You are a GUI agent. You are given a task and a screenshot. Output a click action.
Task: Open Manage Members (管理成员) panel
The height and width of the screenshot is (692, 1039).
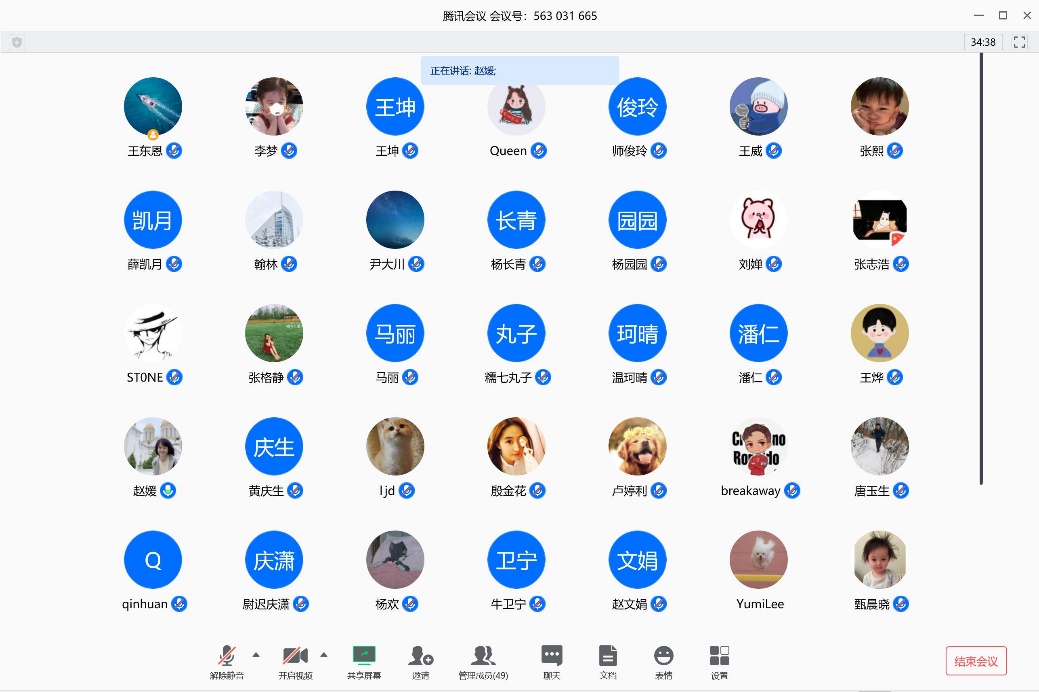[x=483, y=662]
